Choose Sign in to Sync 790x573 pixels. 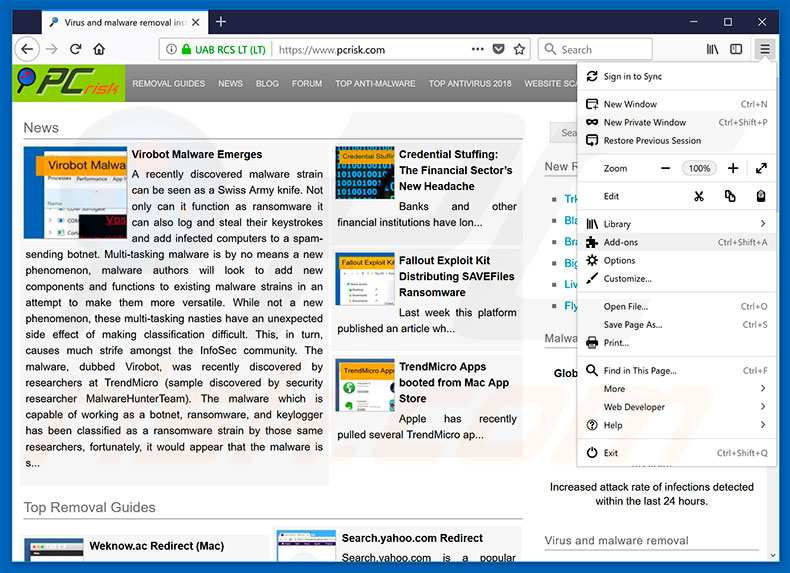point(676,77)
